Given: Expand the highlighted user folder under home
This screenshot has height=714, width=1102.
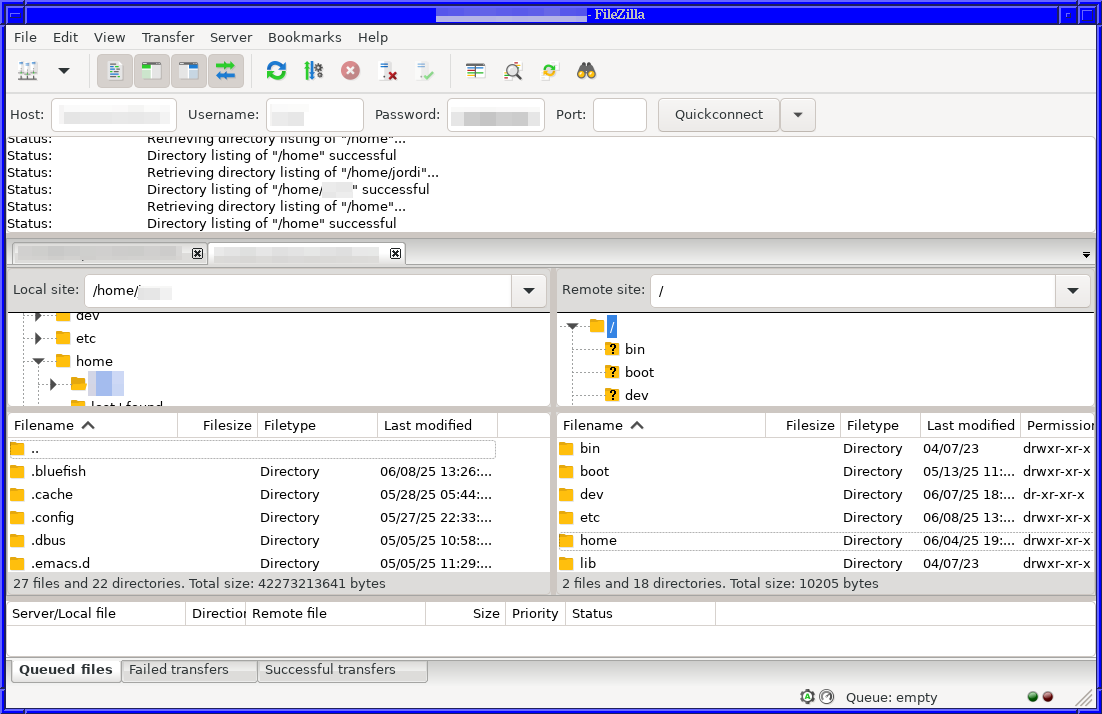Looking at the screenshot, I should (53, 384).
